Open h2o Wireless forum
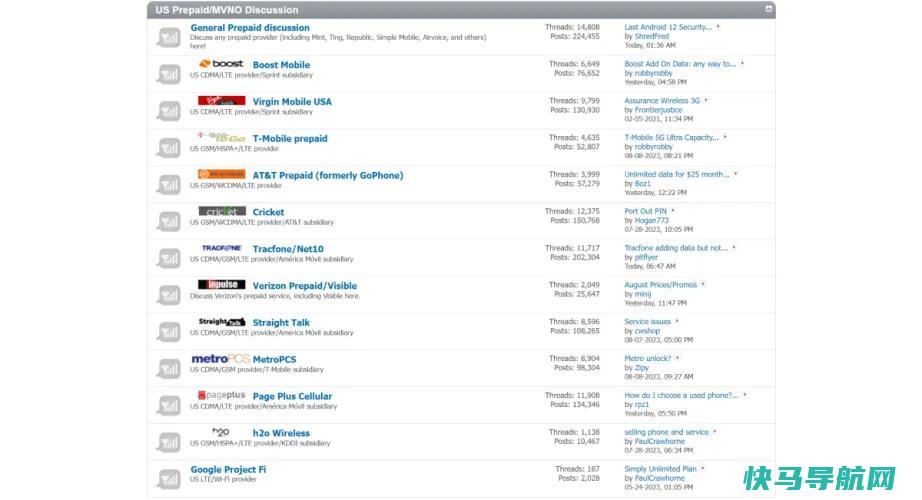 pyautogui.click(x=281, y=433)
